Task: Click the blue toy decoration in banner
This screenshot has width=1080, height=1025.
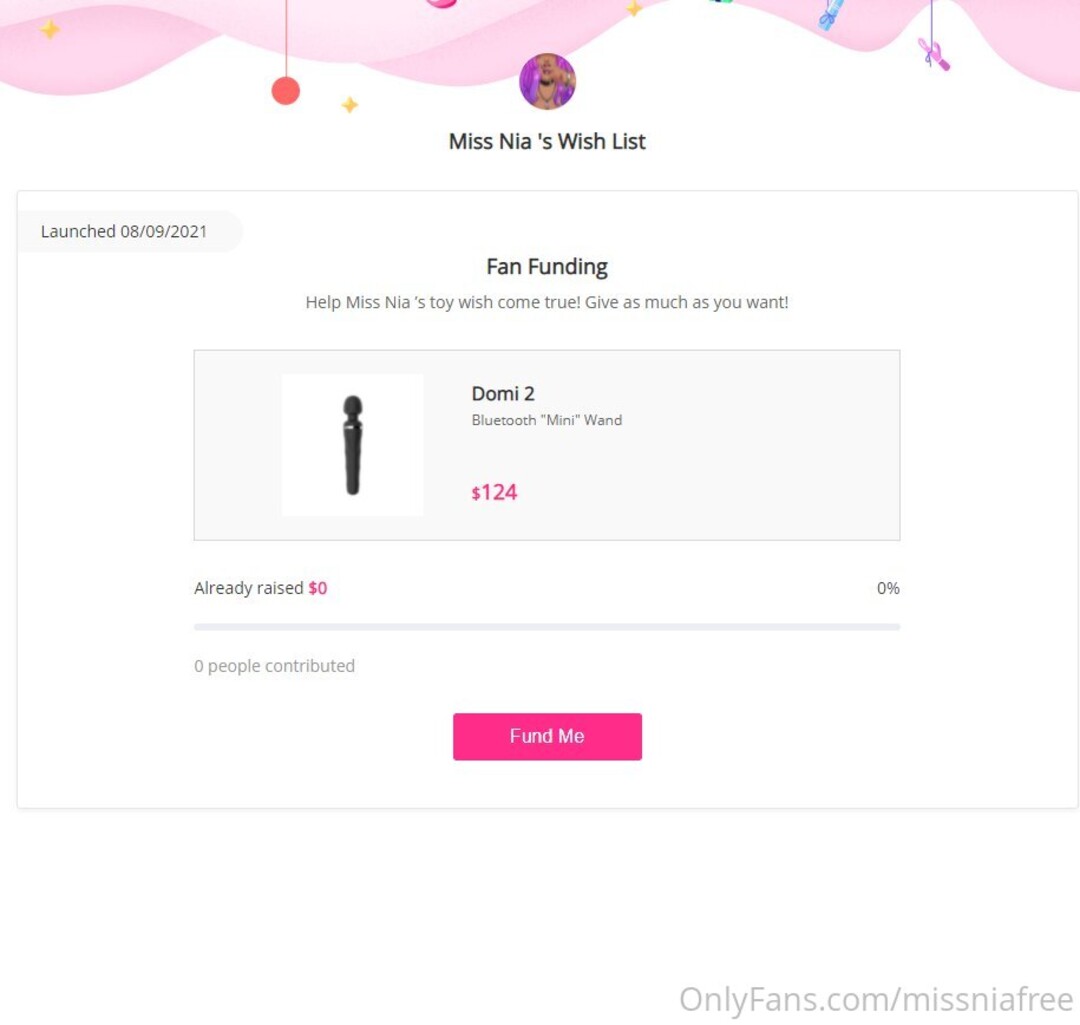Action: [830, 15]
